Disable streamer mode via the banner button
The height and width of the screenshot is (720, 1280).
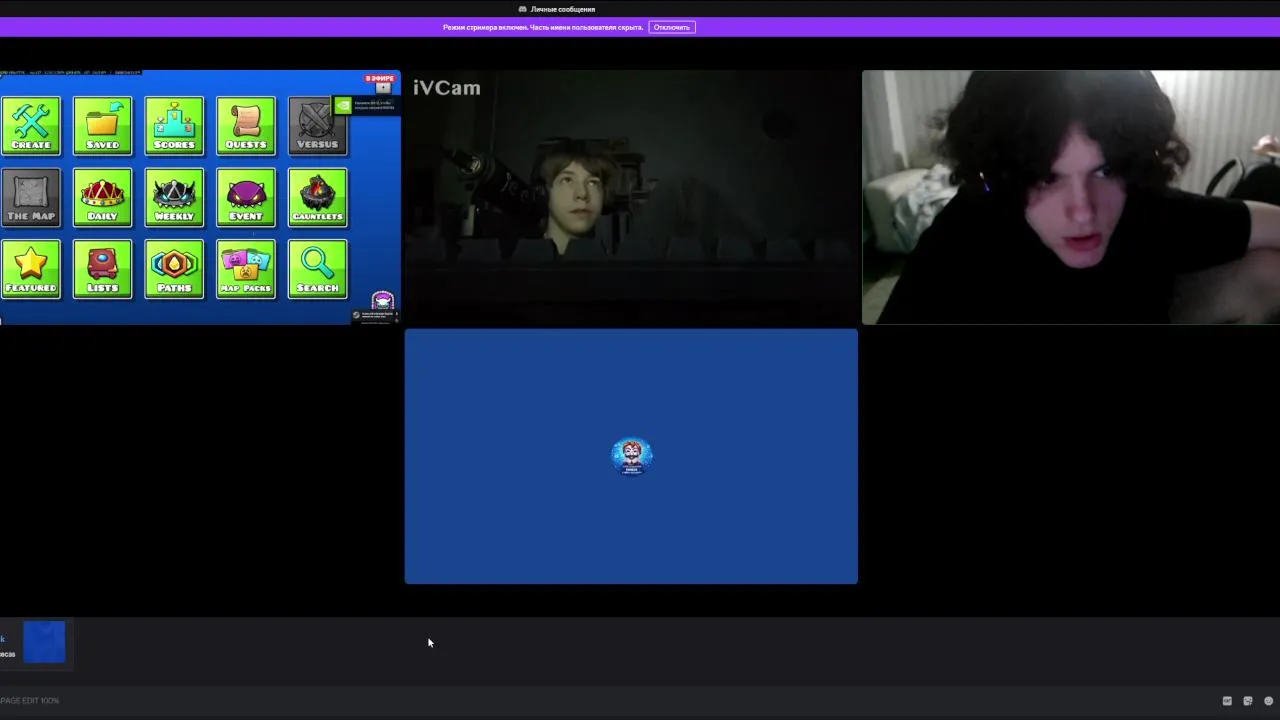click(672, 27)
